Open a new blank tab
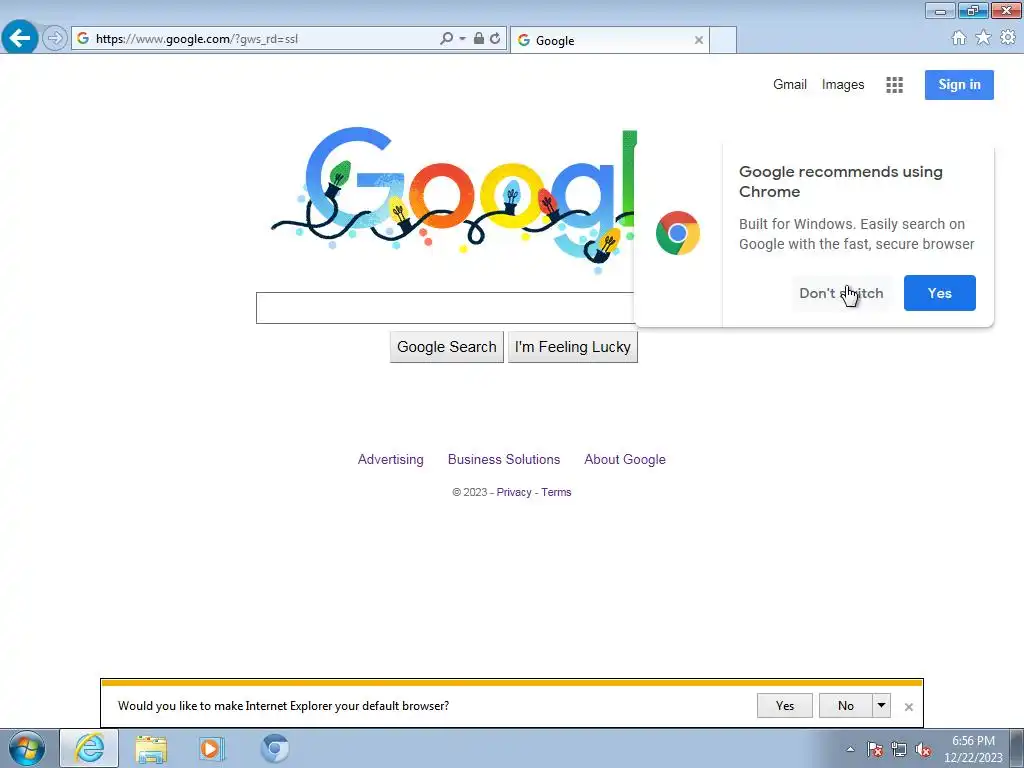The image size is (1024, 768). (723, 40)
